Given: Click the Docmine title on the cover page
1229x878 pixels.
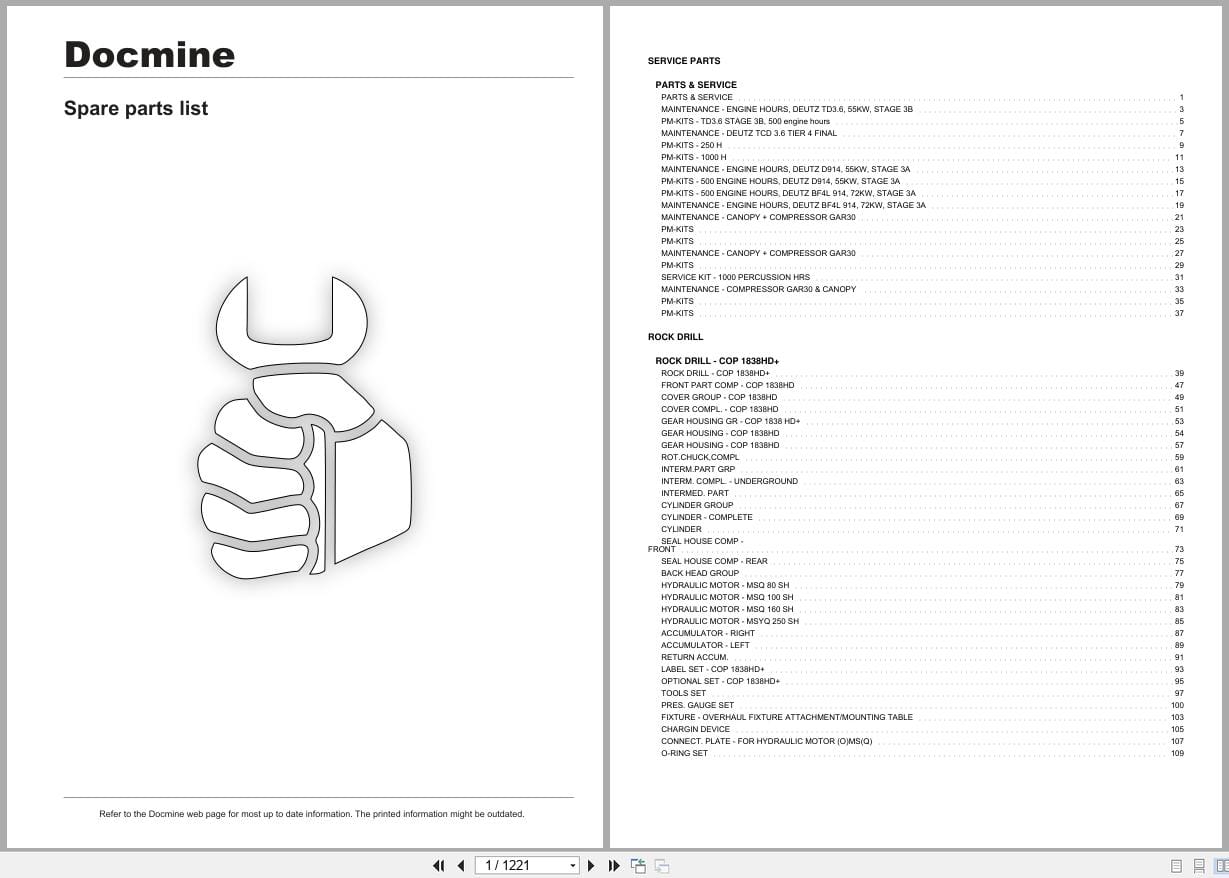Looking at the screenshot, I should [149, 54].
